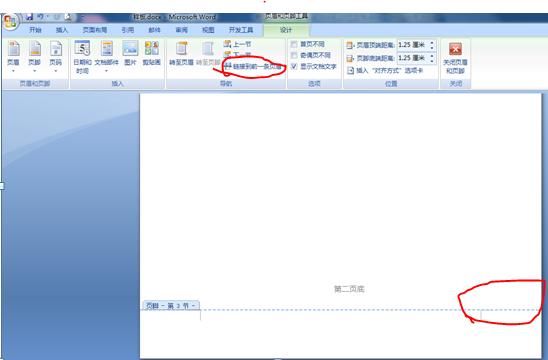
Task: Expand the 页眉 header gallery button
Action: click(x=13, y=57)
